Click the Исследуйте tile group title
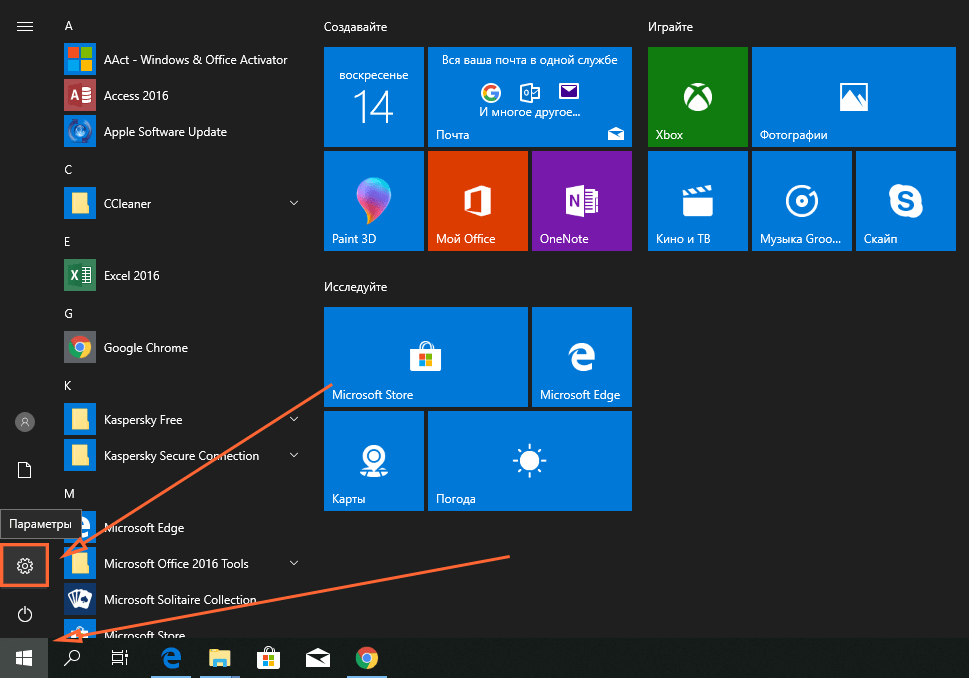 click(x=355, y=287)
